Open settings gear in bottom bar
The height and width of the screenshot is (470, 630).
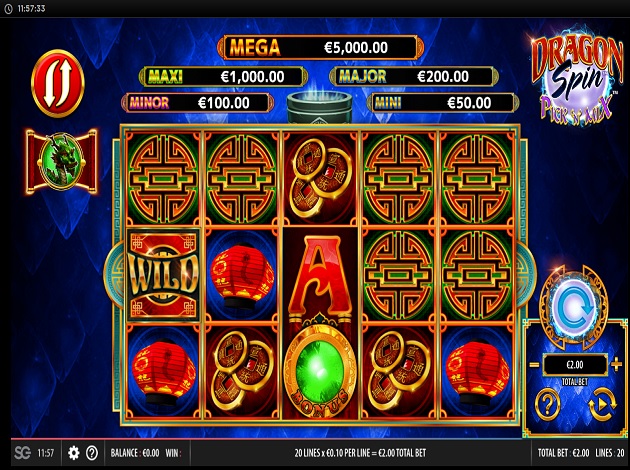[74, 453]
